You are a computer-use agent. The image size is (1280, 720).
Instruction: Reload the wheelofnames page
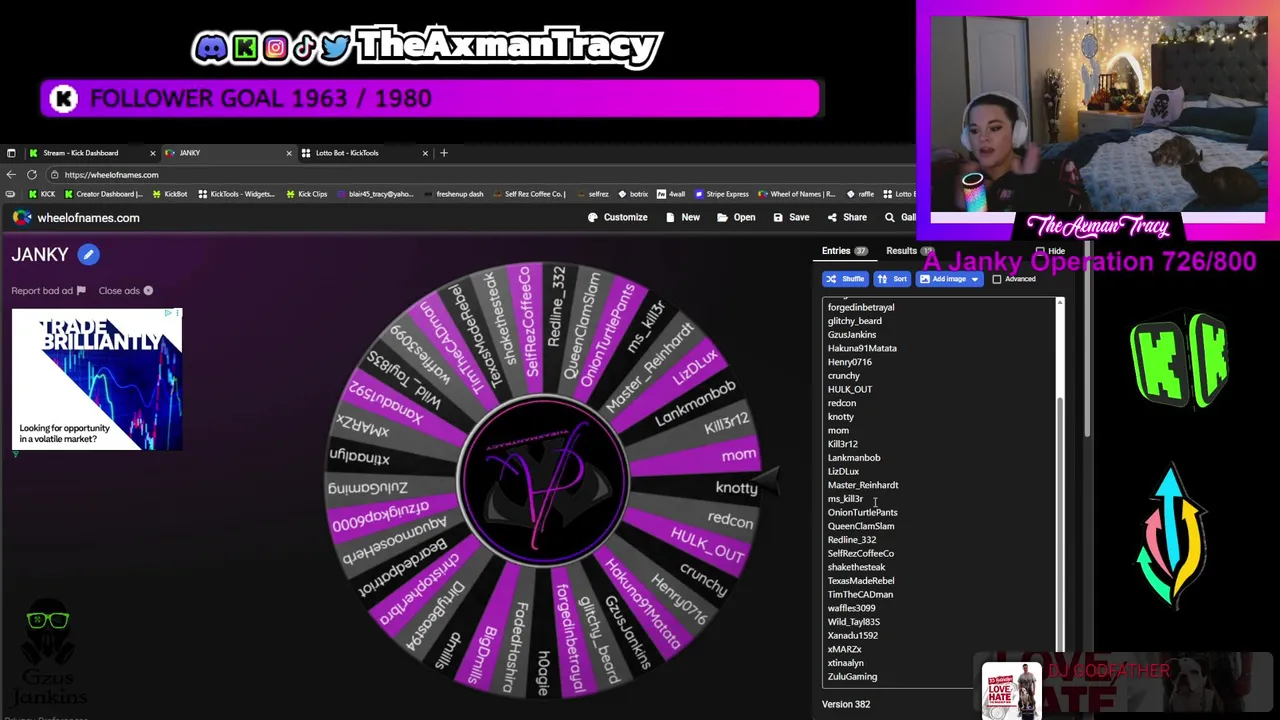pos(32,175)
